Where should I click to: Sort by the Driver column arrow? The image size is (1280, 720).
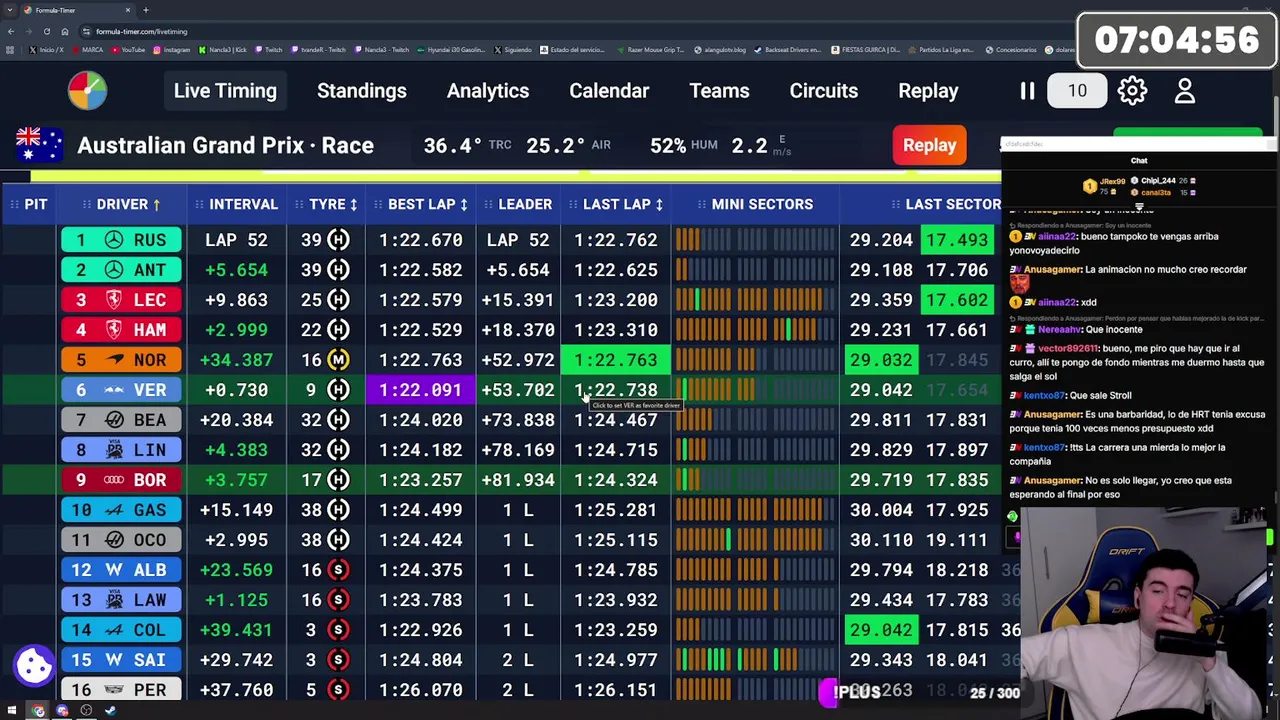tap(157, 204)
